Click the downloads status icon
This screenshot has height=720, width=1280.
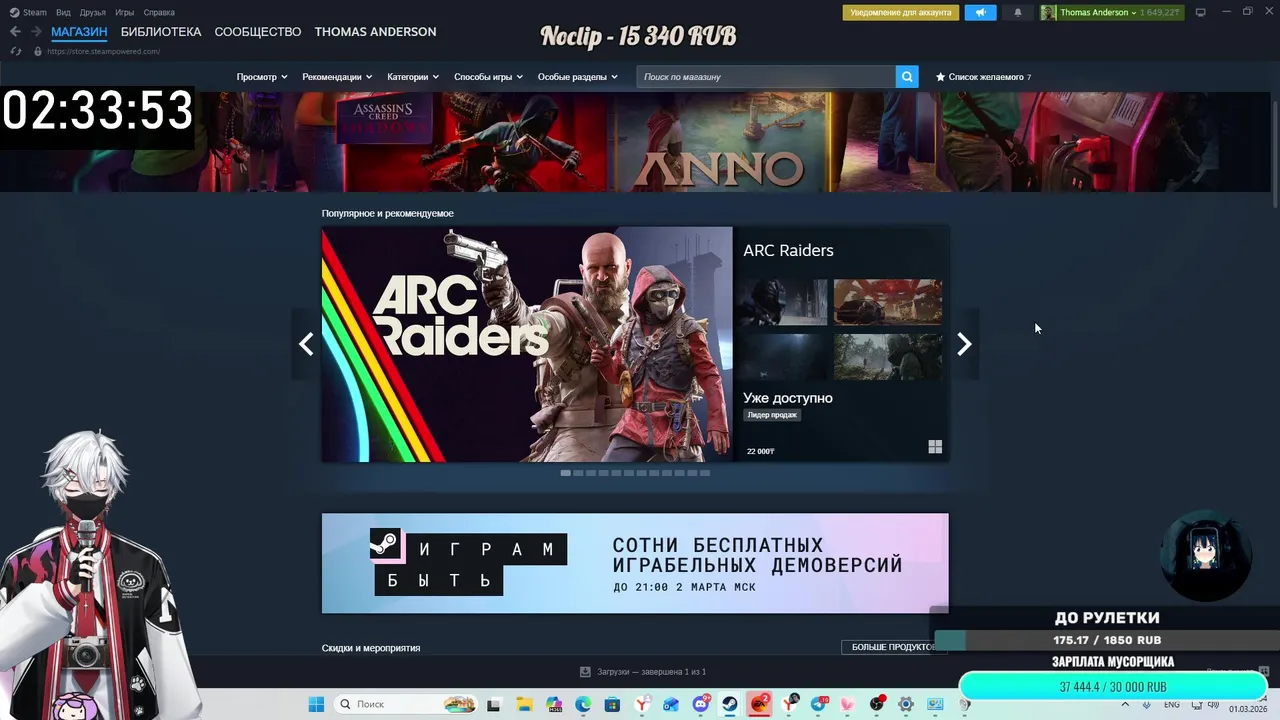(x=585, y=672)
